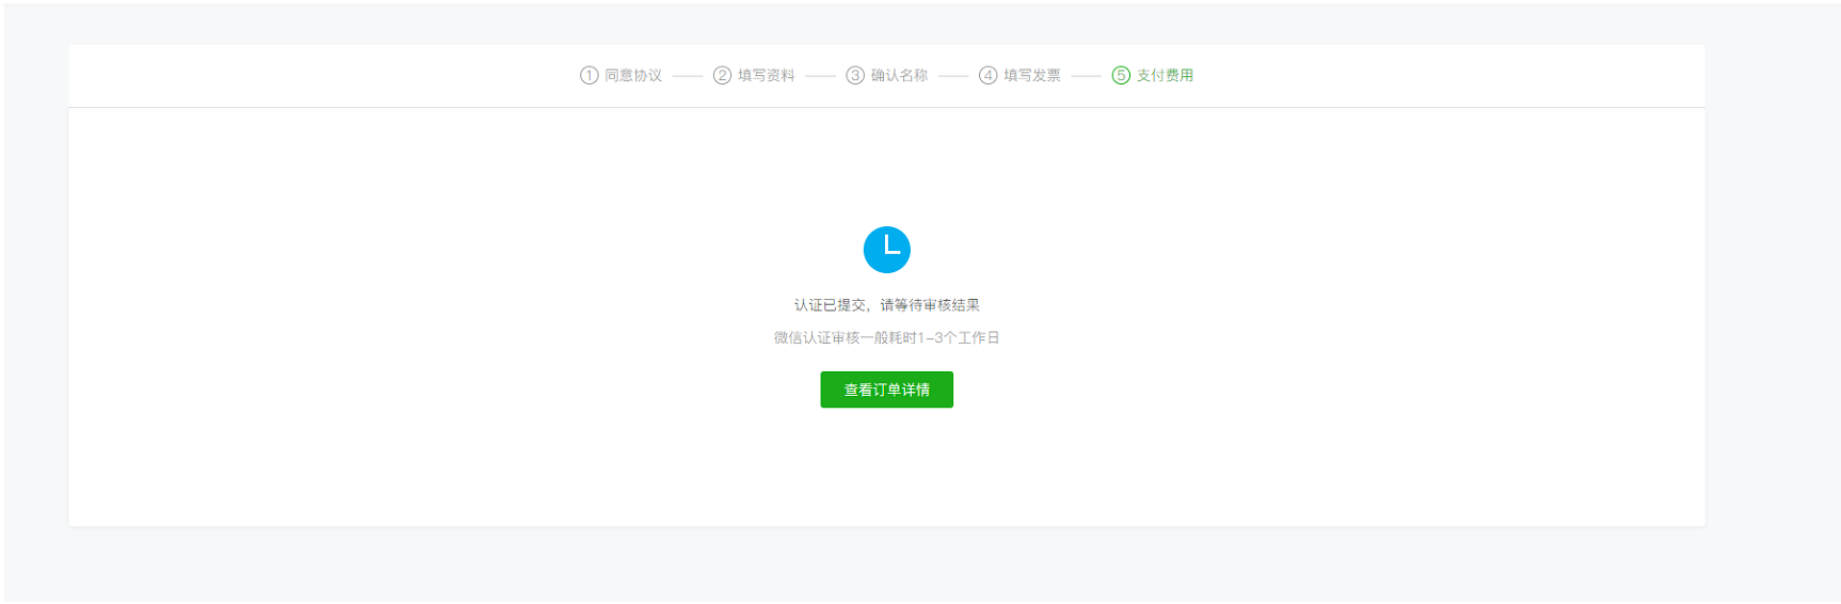Image resolution: width=1841 pixels, height=604 pixels.
Task: Select step 5 支付费用
Action: click(1153, 75)
